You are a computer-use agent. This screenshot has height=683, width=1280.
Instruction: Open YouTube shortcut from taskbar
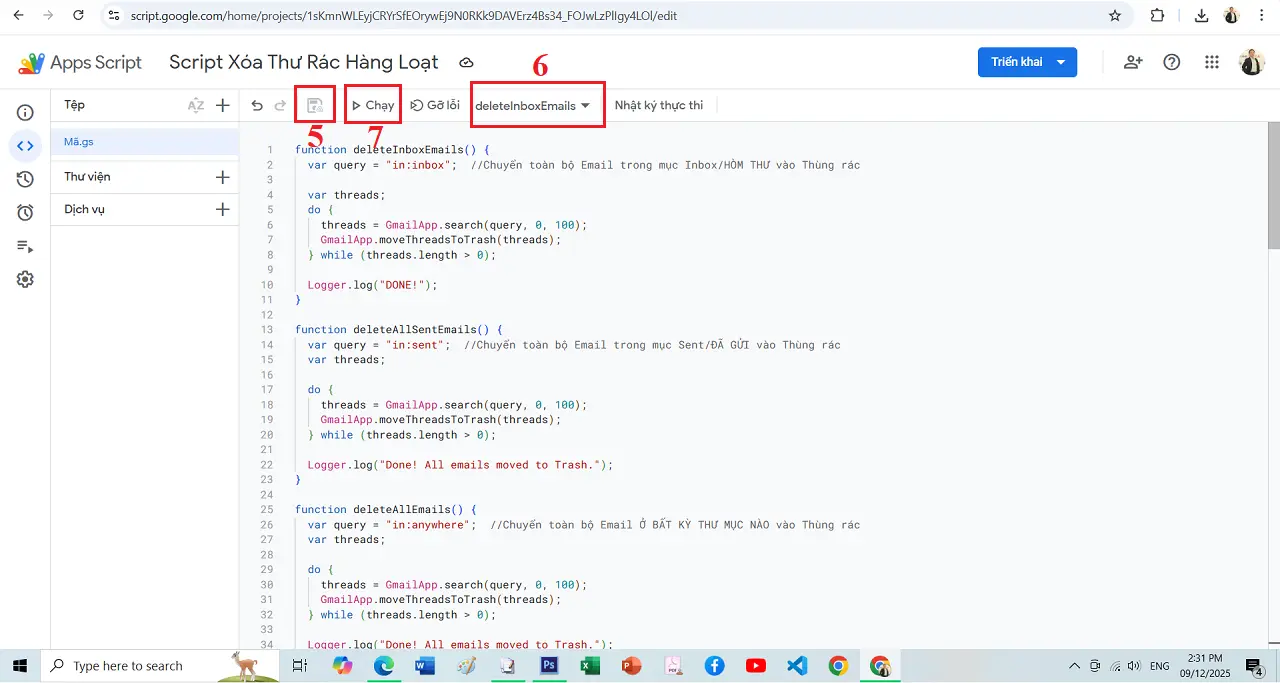(755, 665)
